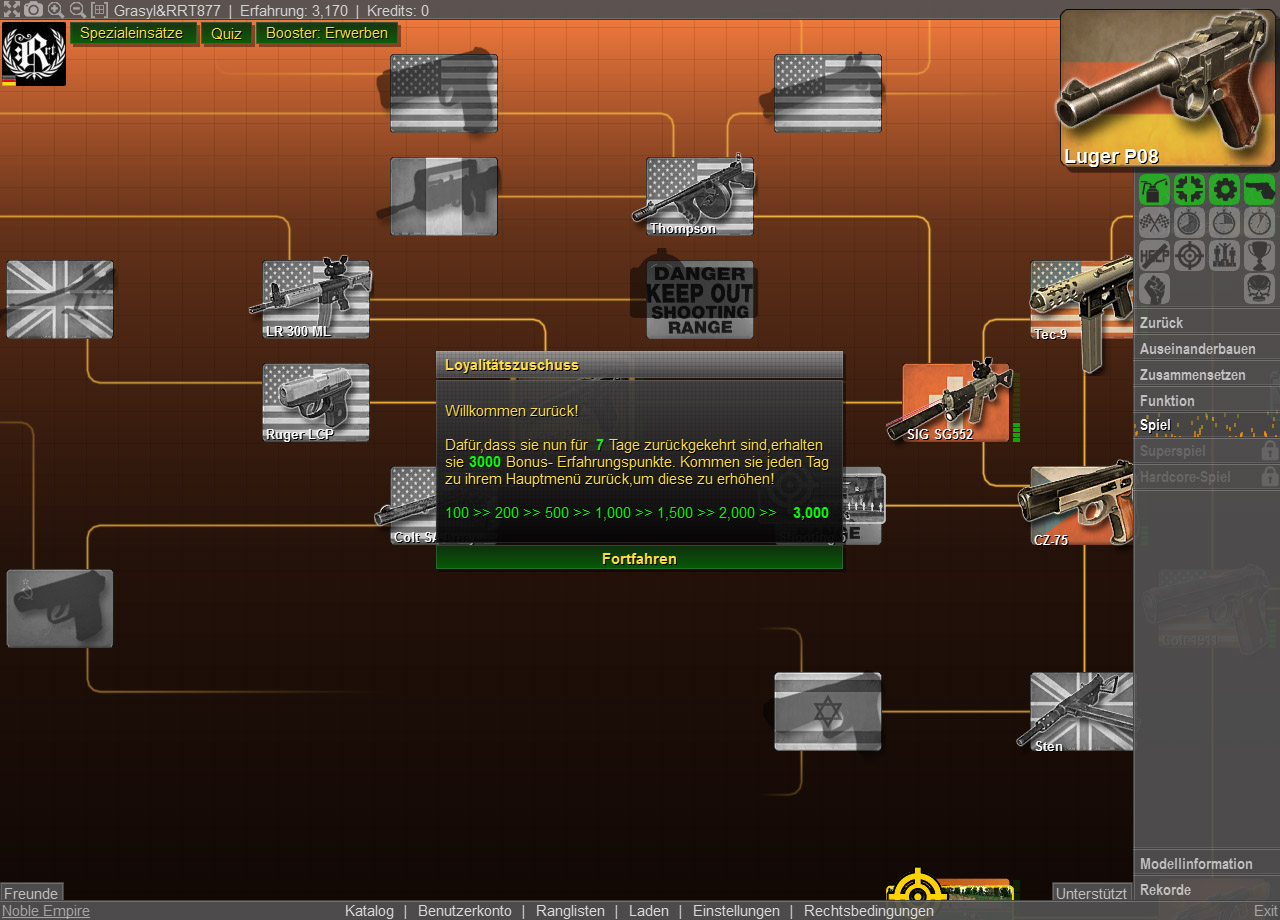
Task: Click the trophy cup icon
Action: tap(1259, 255)
